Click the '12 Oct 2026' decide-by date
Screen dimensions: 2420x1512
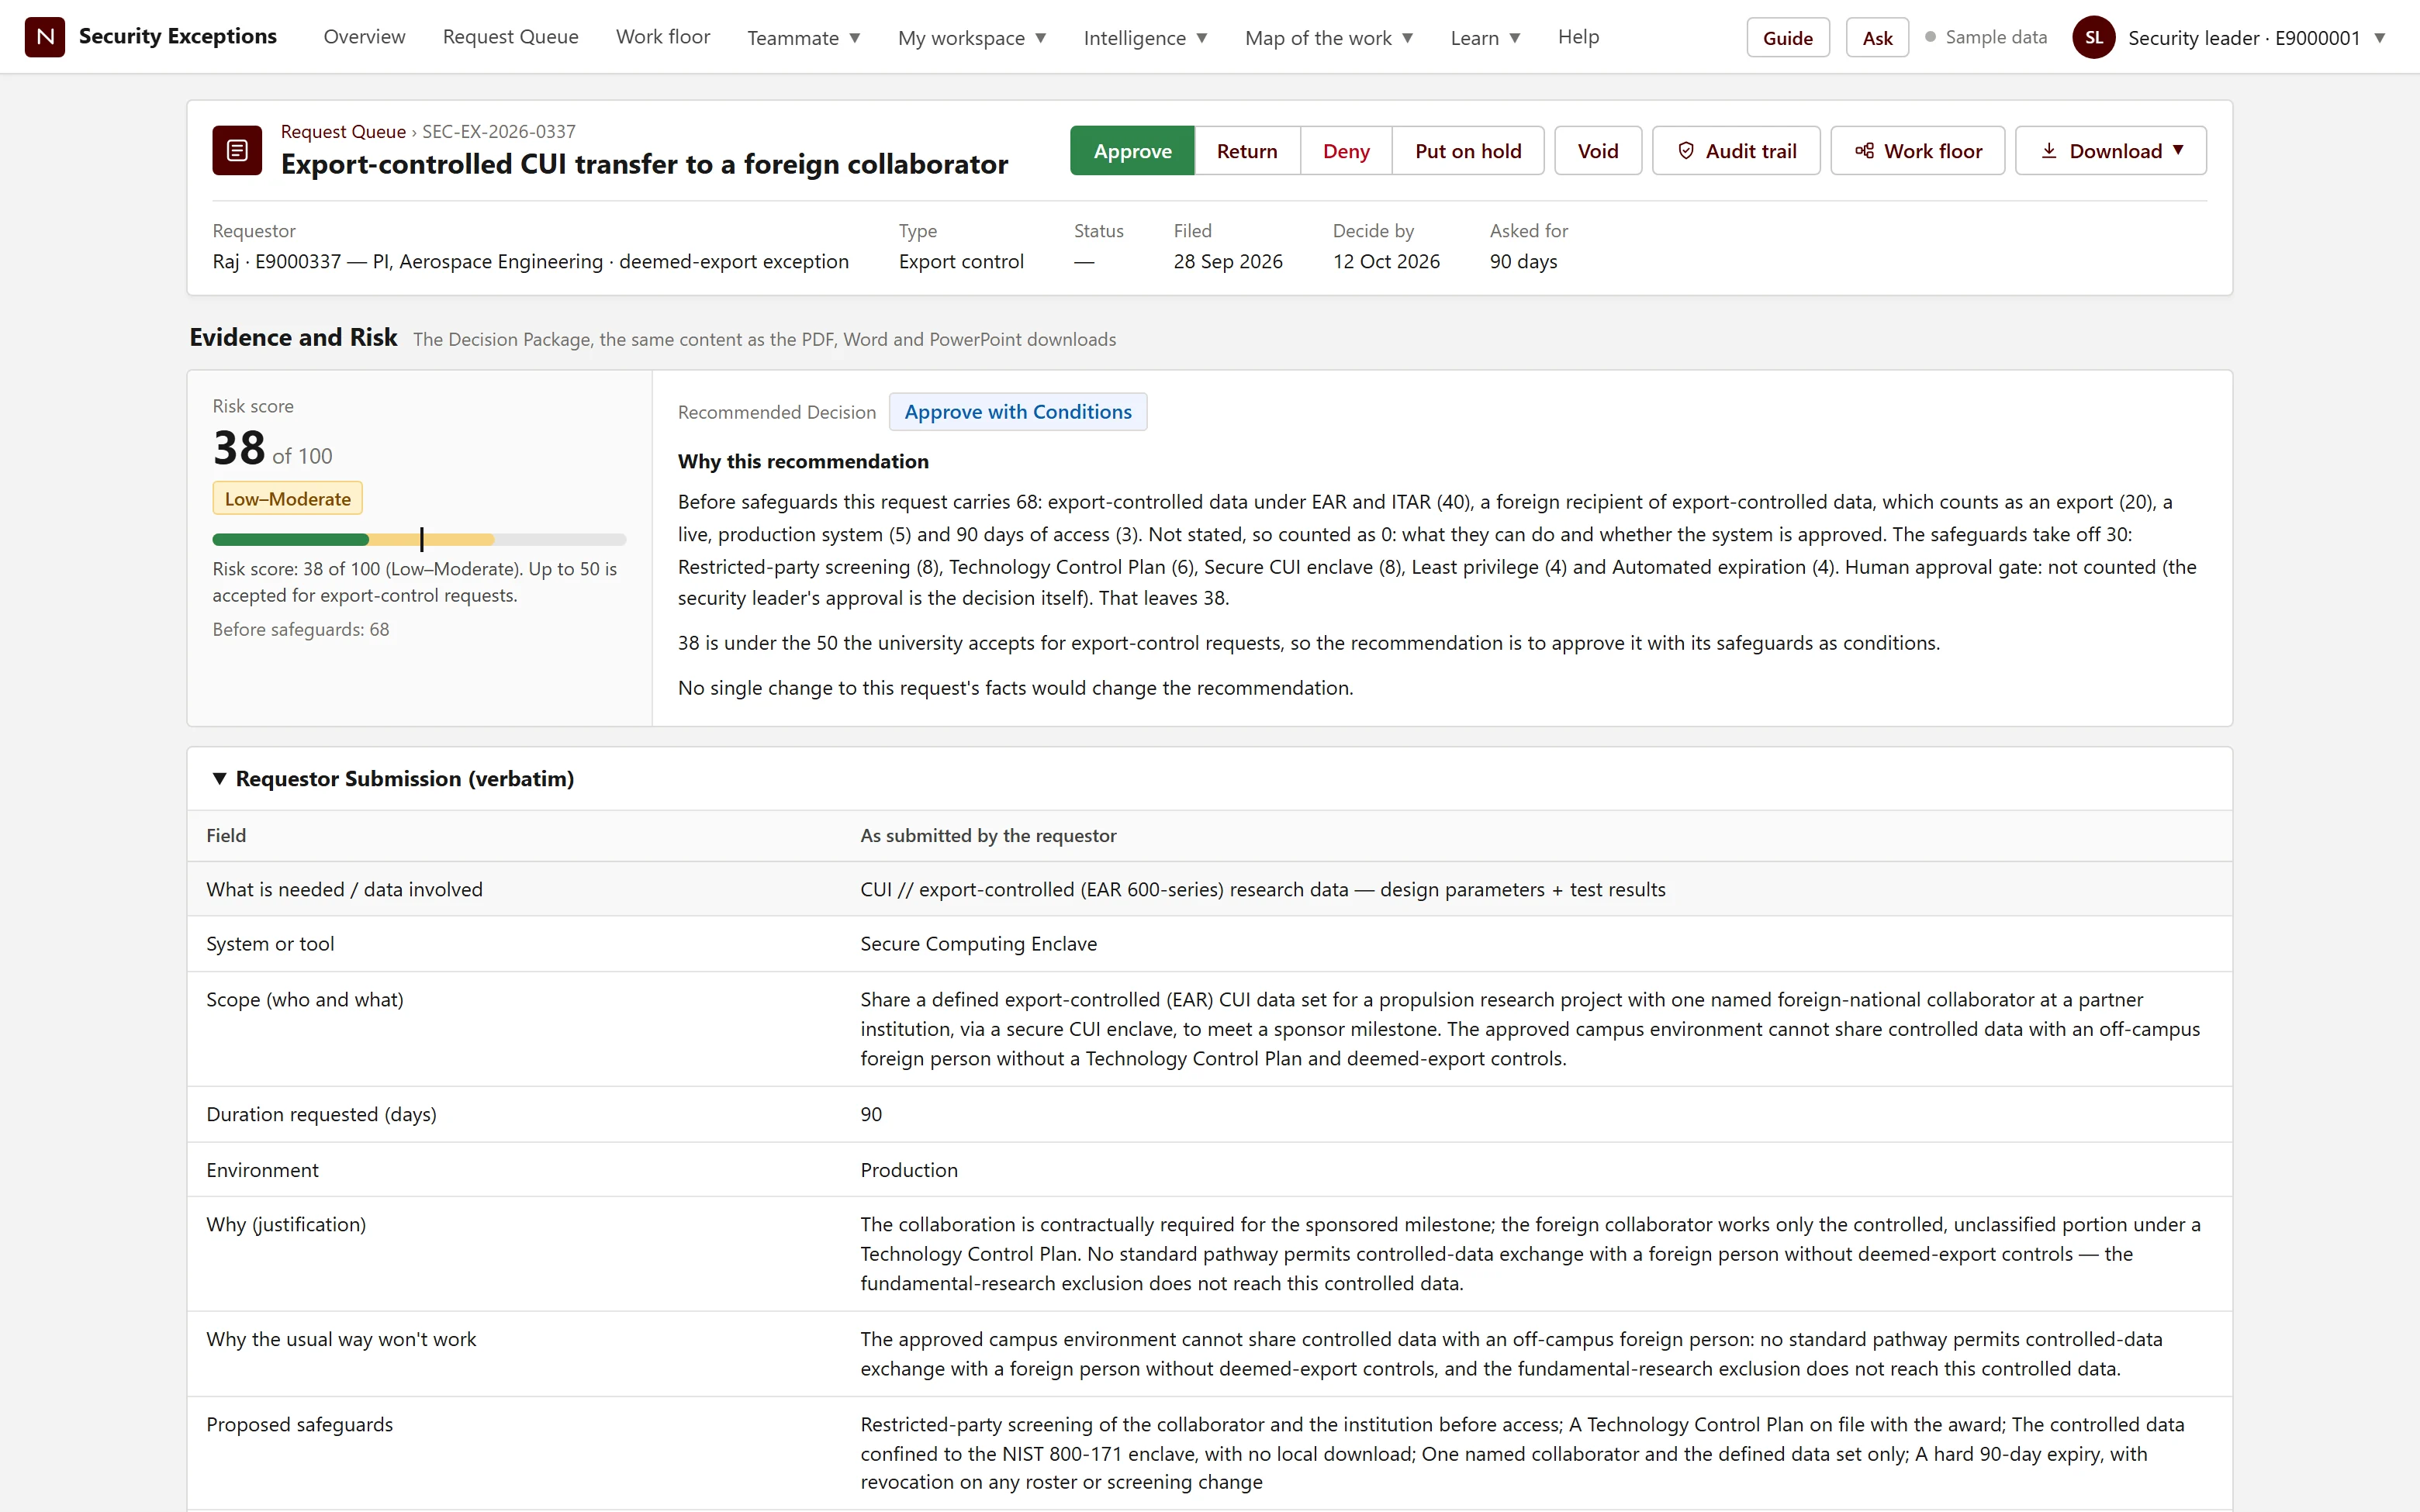pyautogui.click(x=1386, y=261)
